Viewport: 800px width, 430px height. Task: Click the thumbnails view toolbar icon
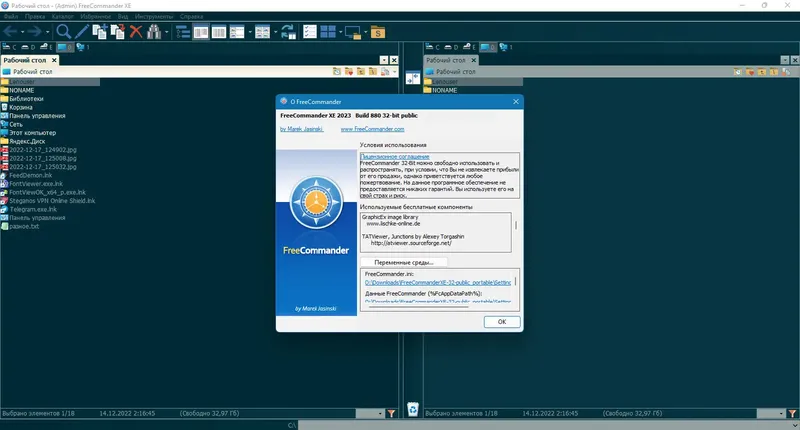(262, 32)
